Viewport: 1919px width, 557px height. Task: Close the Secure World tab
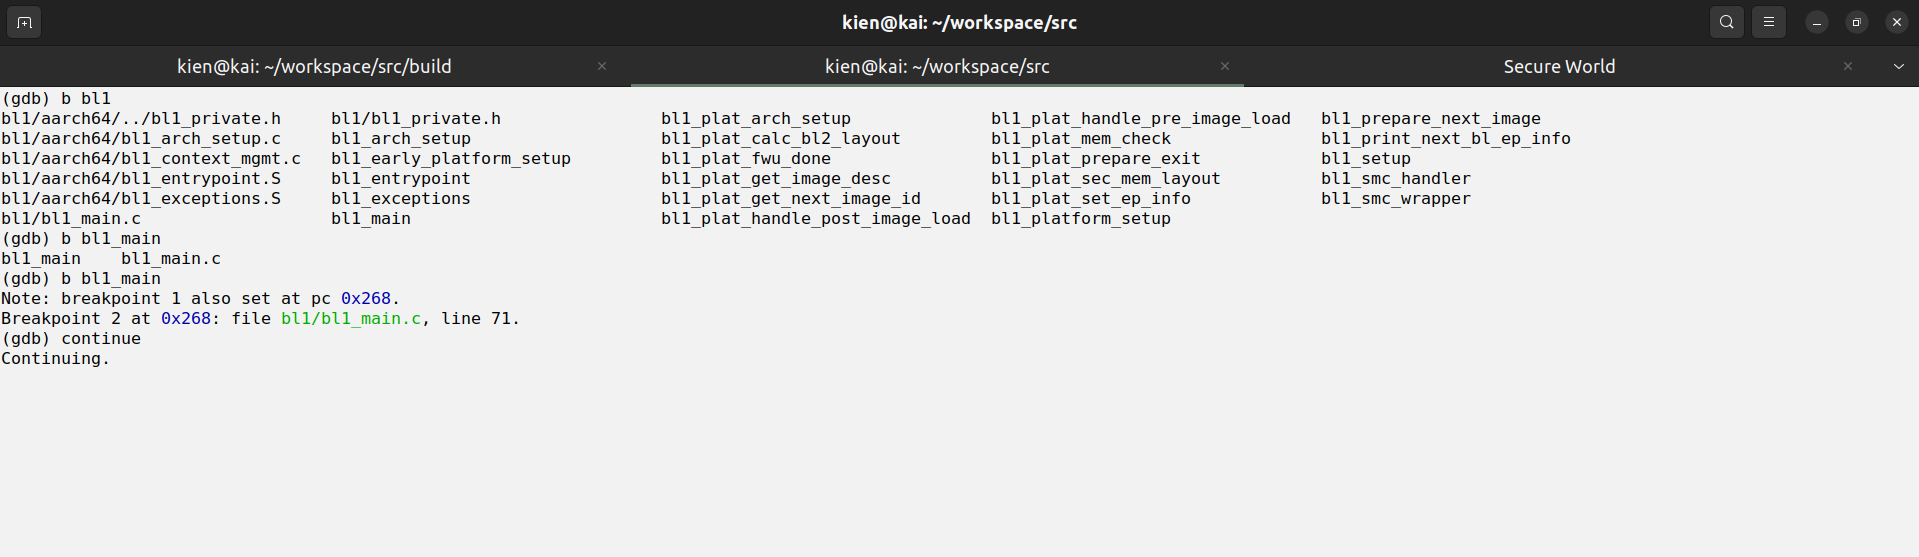pos(1847,66)
